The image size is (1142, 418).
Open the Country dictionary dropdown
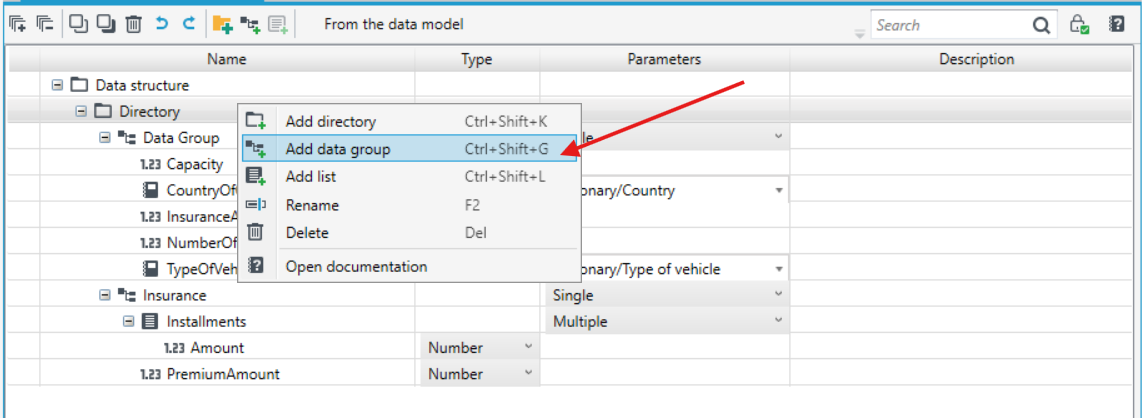click(x=779, y=191)
